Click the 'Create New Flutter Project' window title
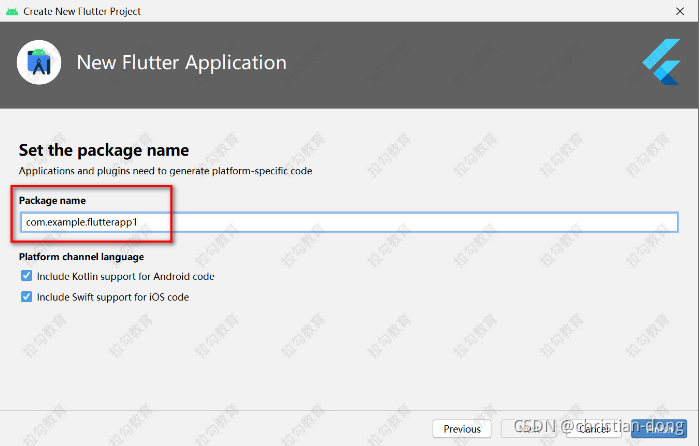Screen dimensions: 700x446 click(x=82, y=11)
